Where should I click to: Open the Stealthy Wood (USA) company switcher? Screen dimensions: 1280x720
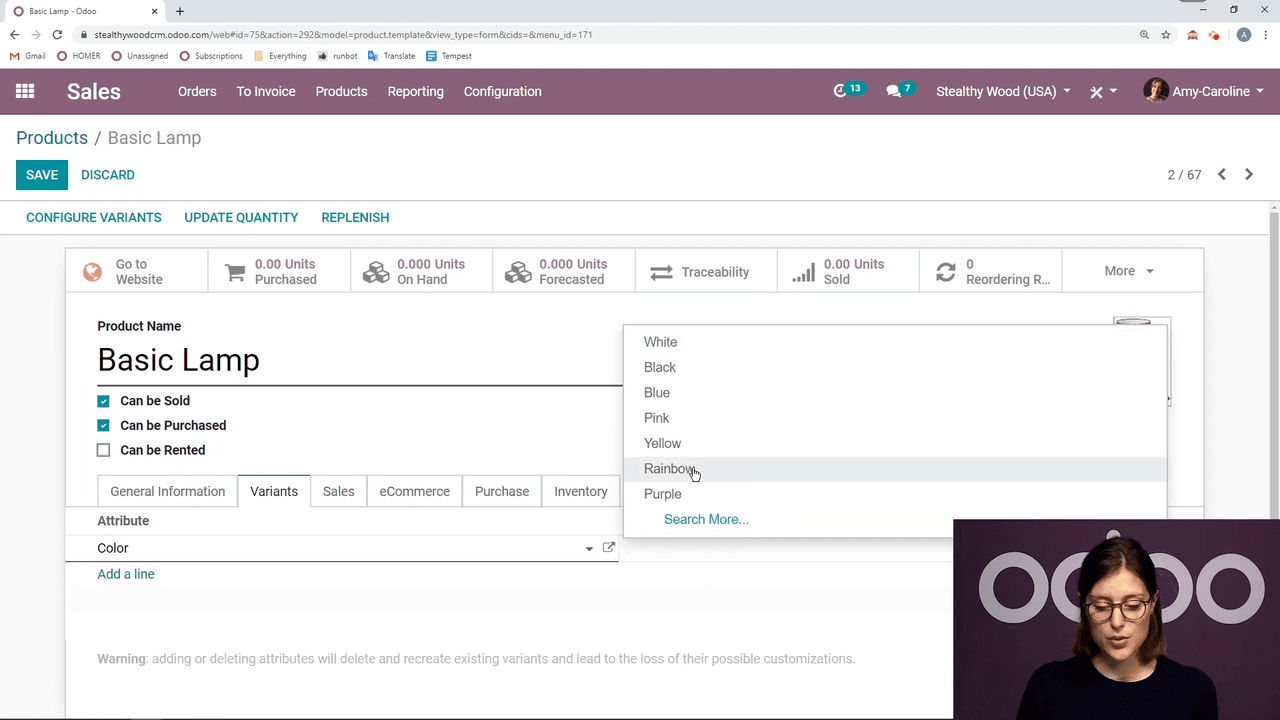click(1003, 91)
